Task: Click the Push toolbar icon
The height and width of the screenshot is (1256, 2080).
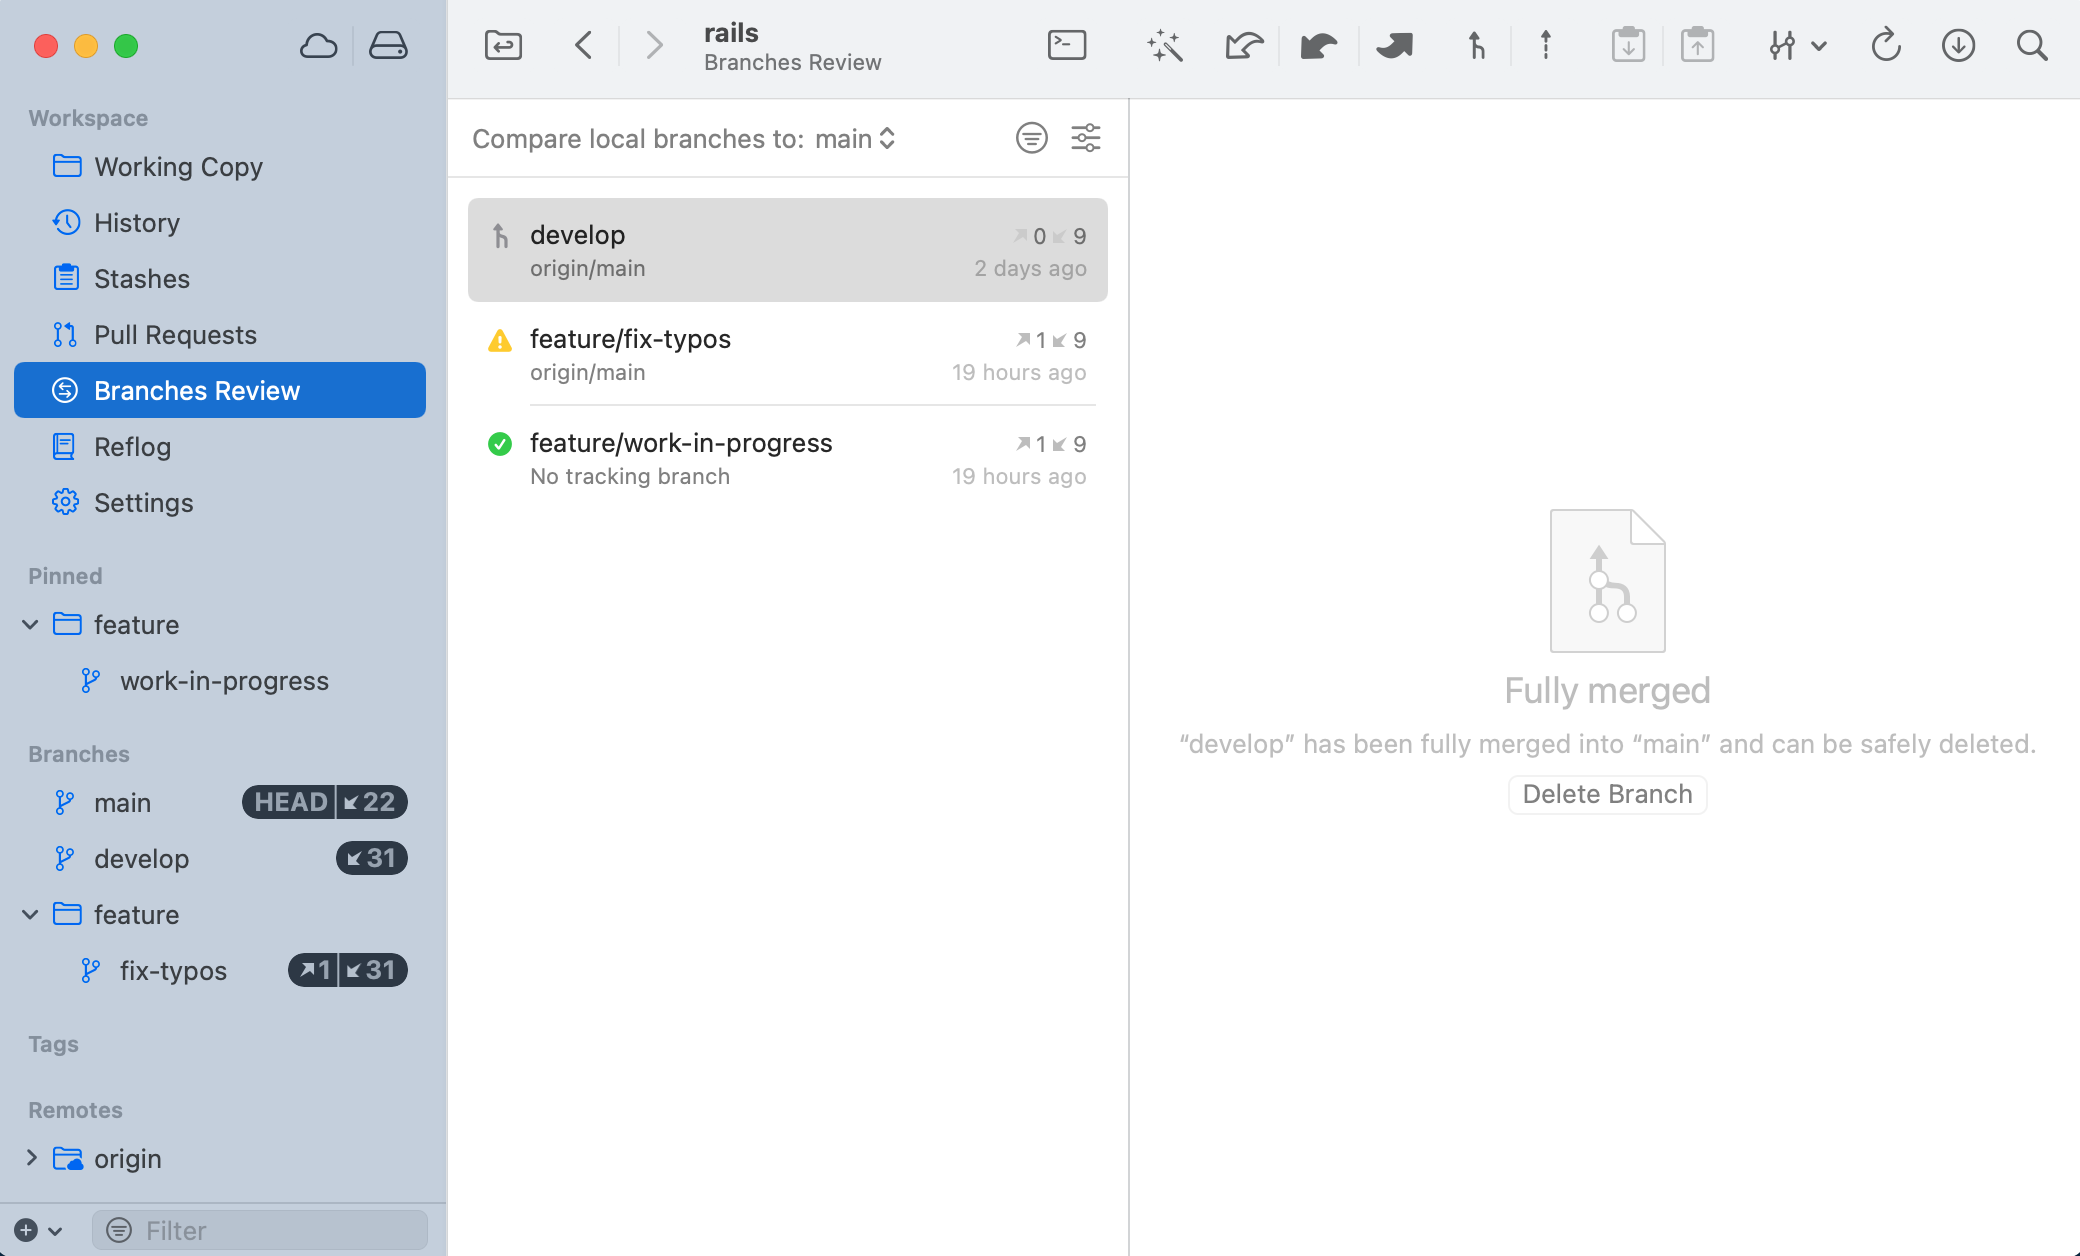Action: coord(1394,45)
